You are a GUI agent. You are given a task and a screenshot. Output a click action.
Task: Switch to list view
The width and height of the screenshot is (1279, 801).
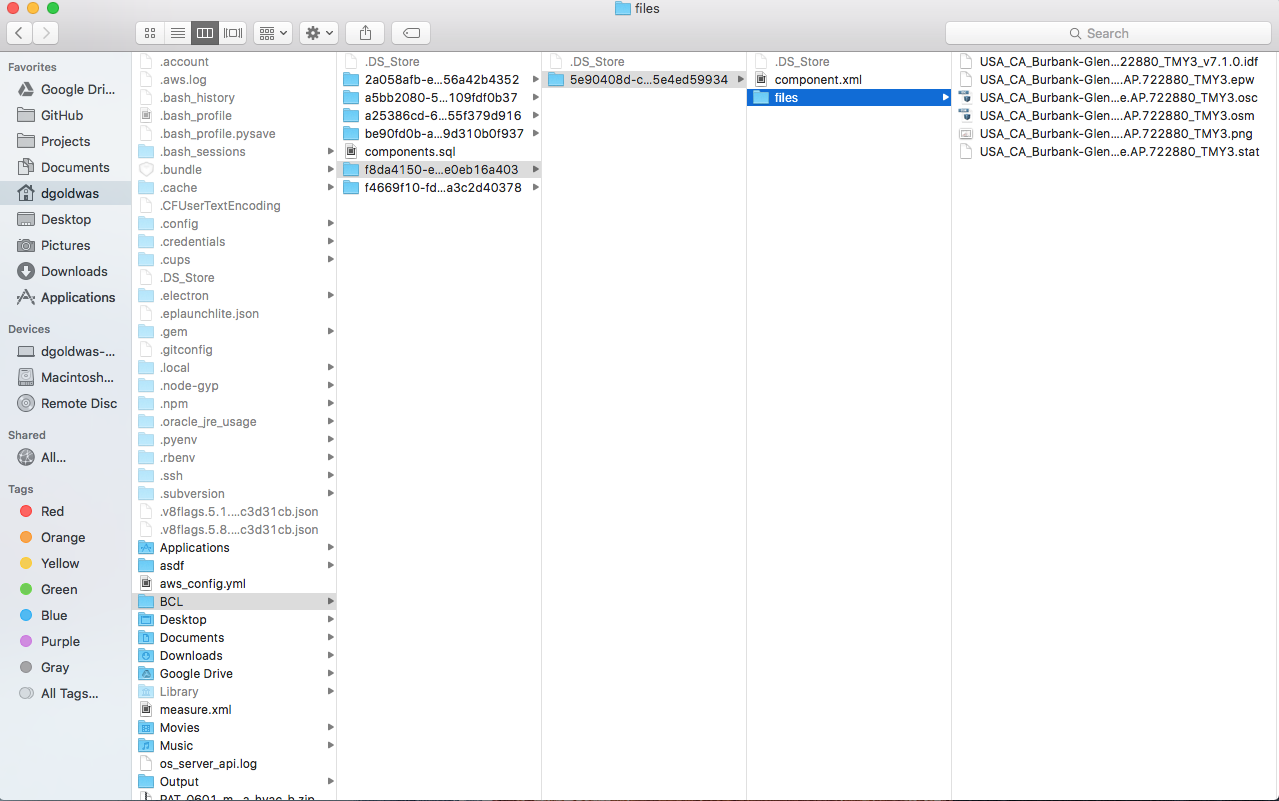(x=177, y=33)
